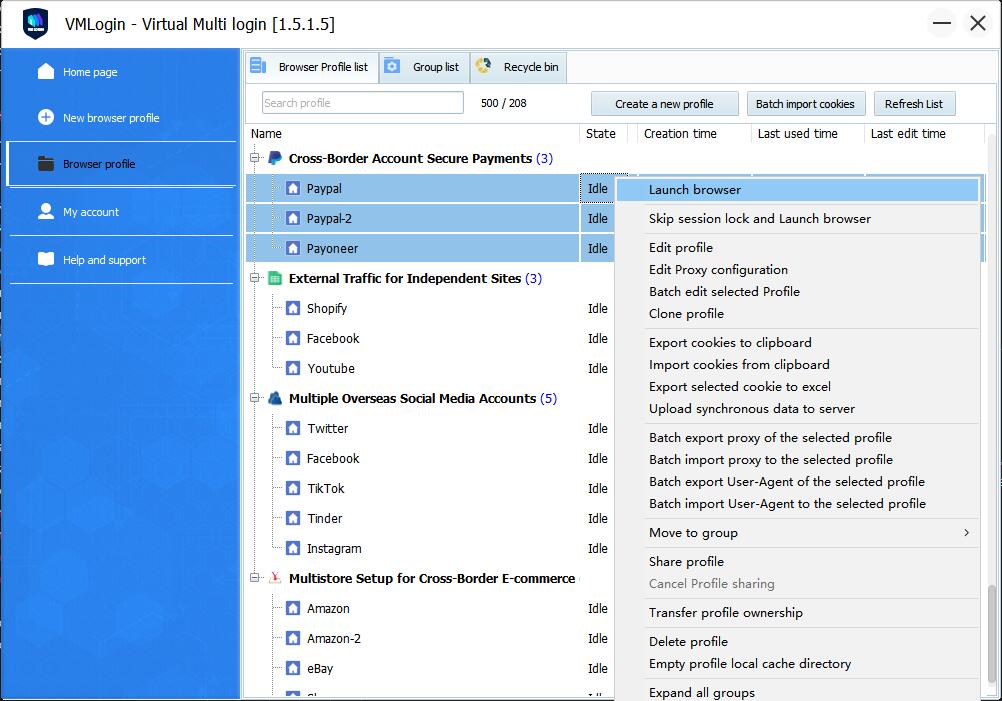
Task: Click Create a new profile button
Action: pyautogui.click(x=664, y=104)
